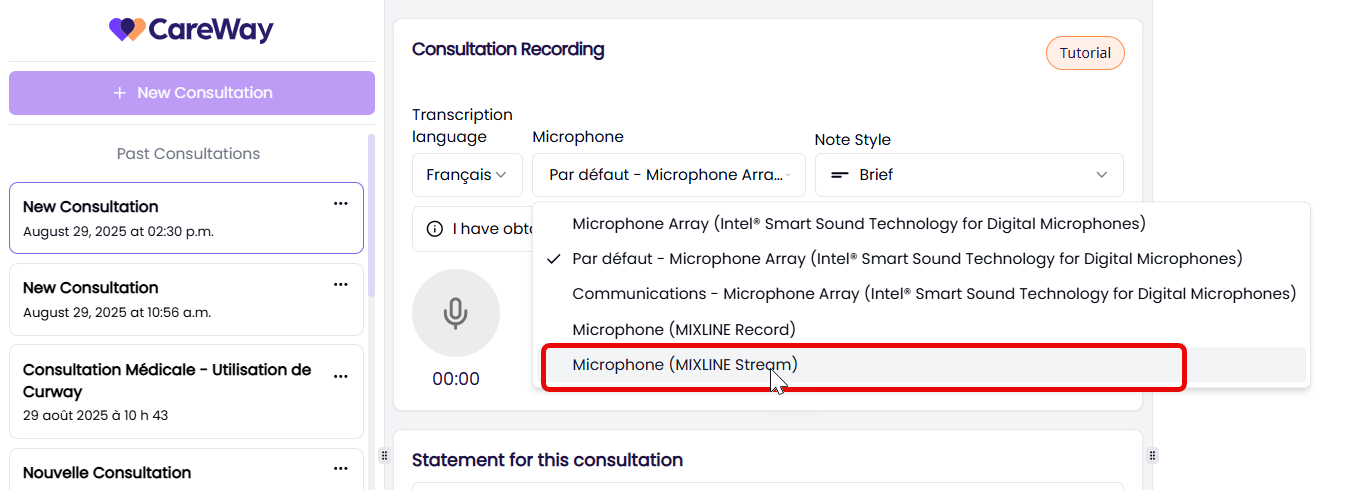
Task: Collapse the Microphone selection dropdown
Action: [669, 175]
